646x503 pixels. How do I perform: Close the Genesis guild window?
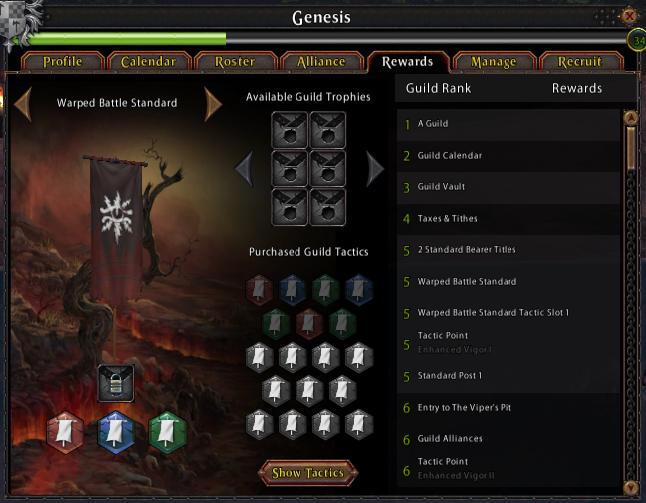click(x=629, y=16)
